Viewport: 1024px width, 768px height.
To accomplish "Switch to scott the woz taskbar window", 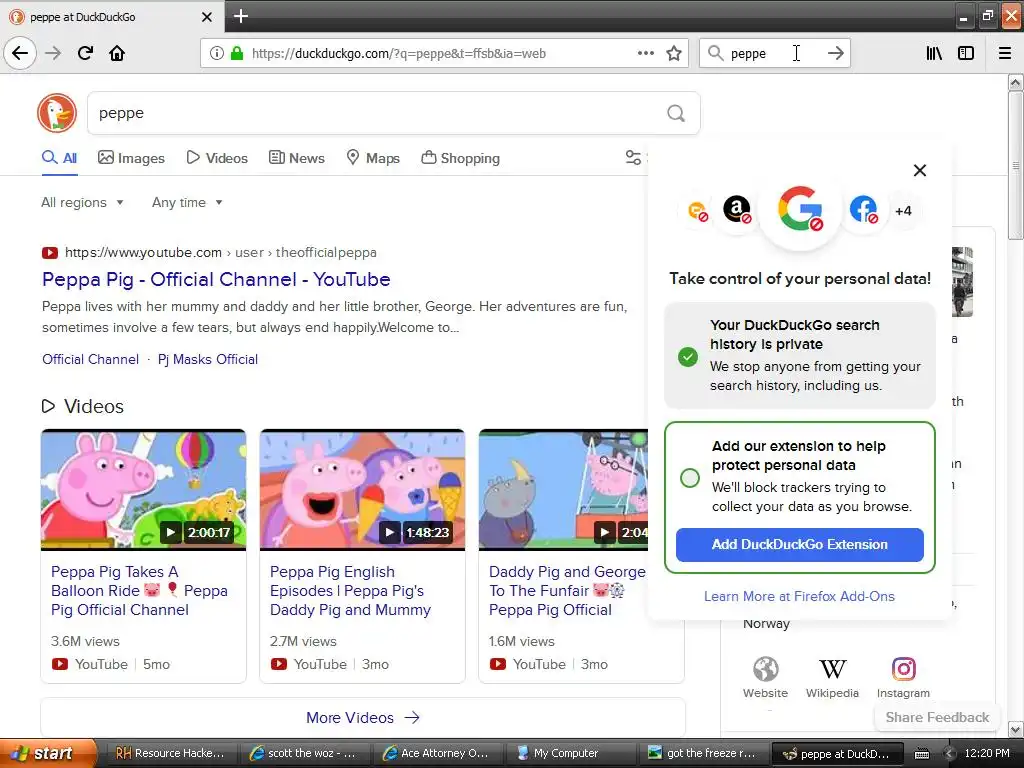I will (305, 754).
